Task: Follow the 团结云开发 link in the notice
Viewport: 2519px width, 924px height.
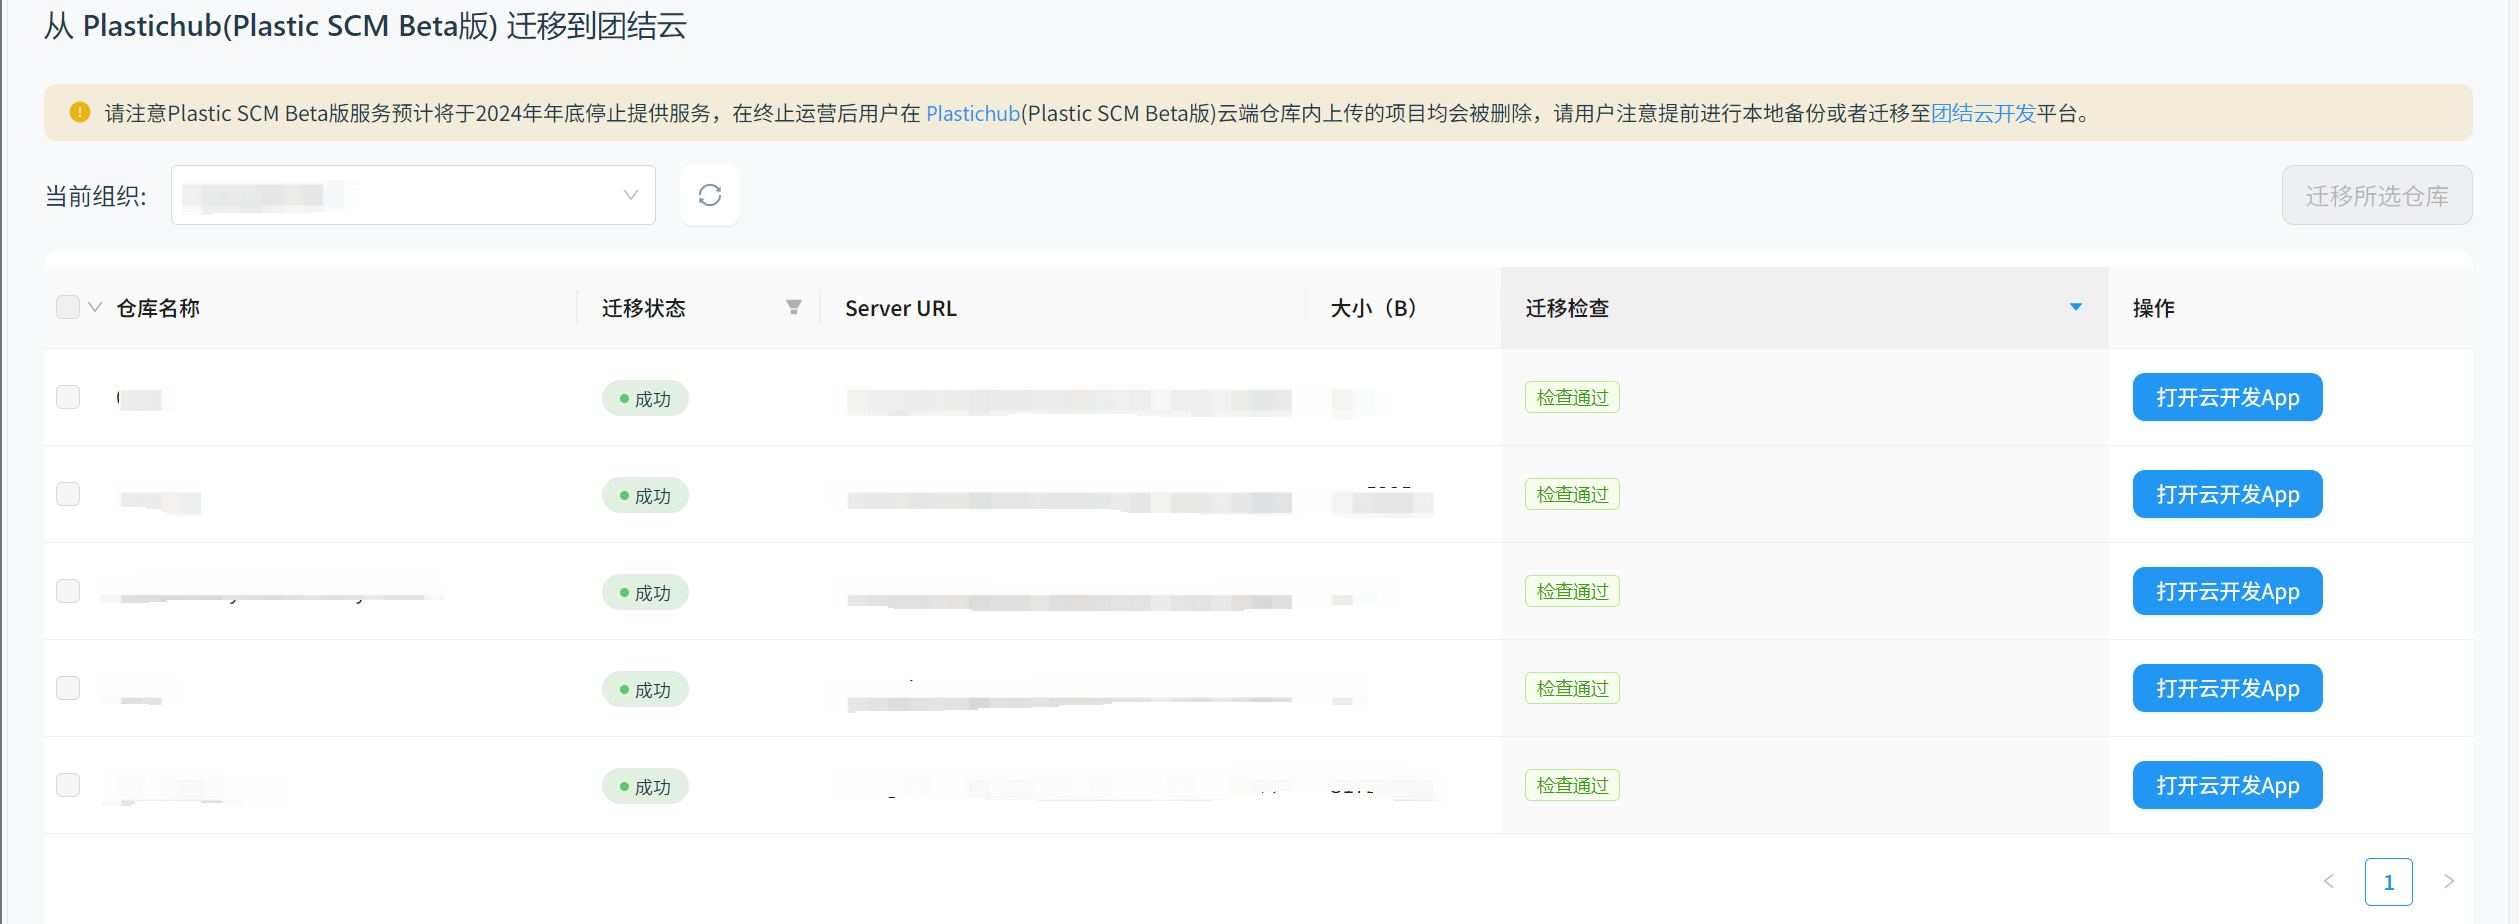Action: (x=1984, y=113)
